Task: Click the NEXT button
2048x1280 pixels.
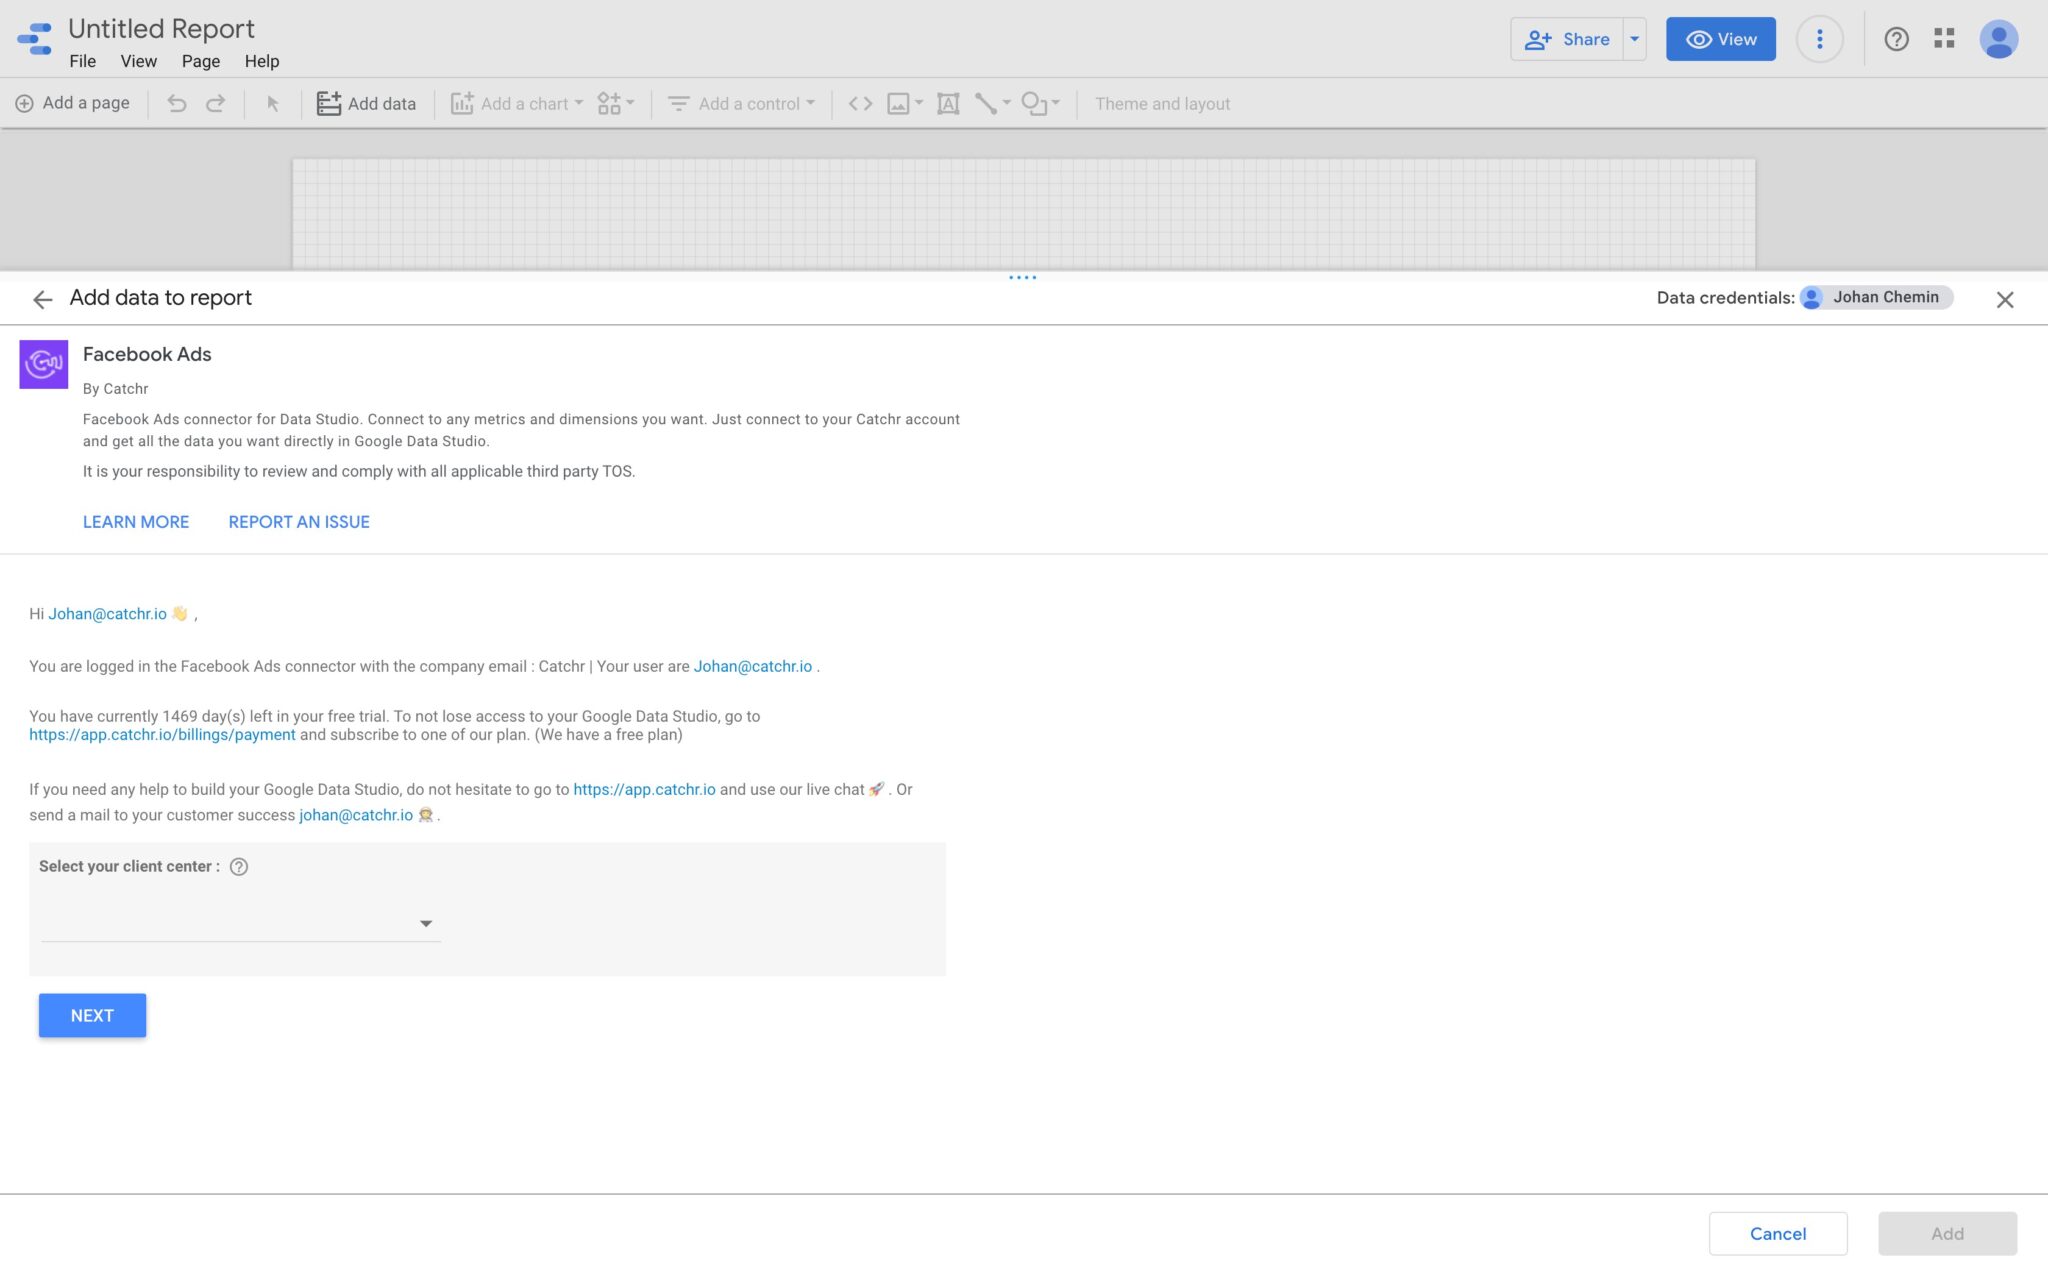Action: [x=92, y=1015]
